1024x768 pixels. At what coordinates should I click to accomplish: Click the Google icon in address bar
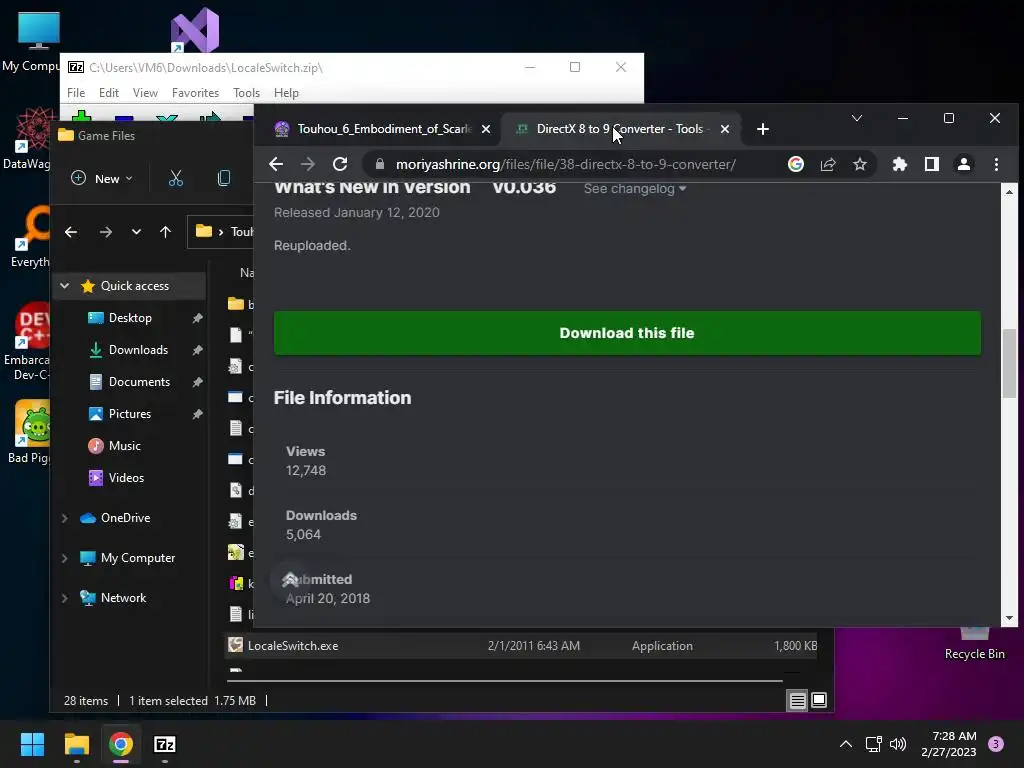[x=795, y=164]
